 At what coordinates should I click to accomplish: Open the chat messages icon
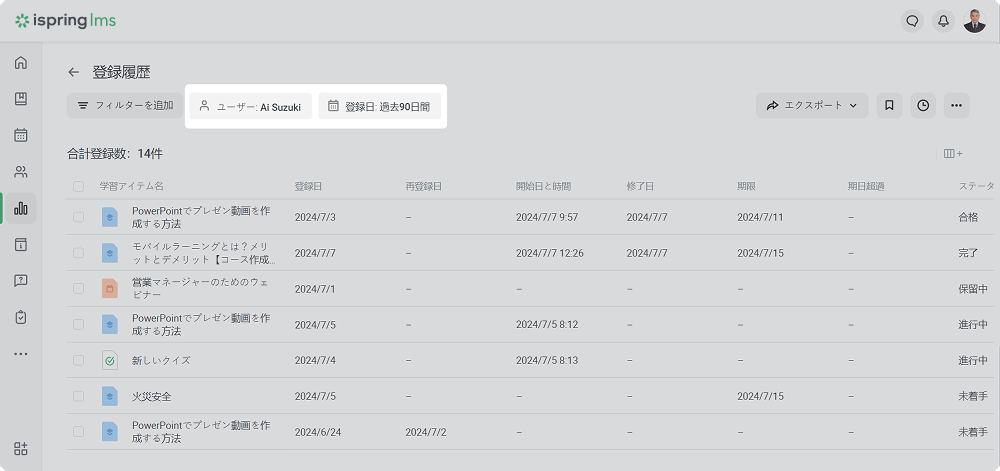pos(912,21)
